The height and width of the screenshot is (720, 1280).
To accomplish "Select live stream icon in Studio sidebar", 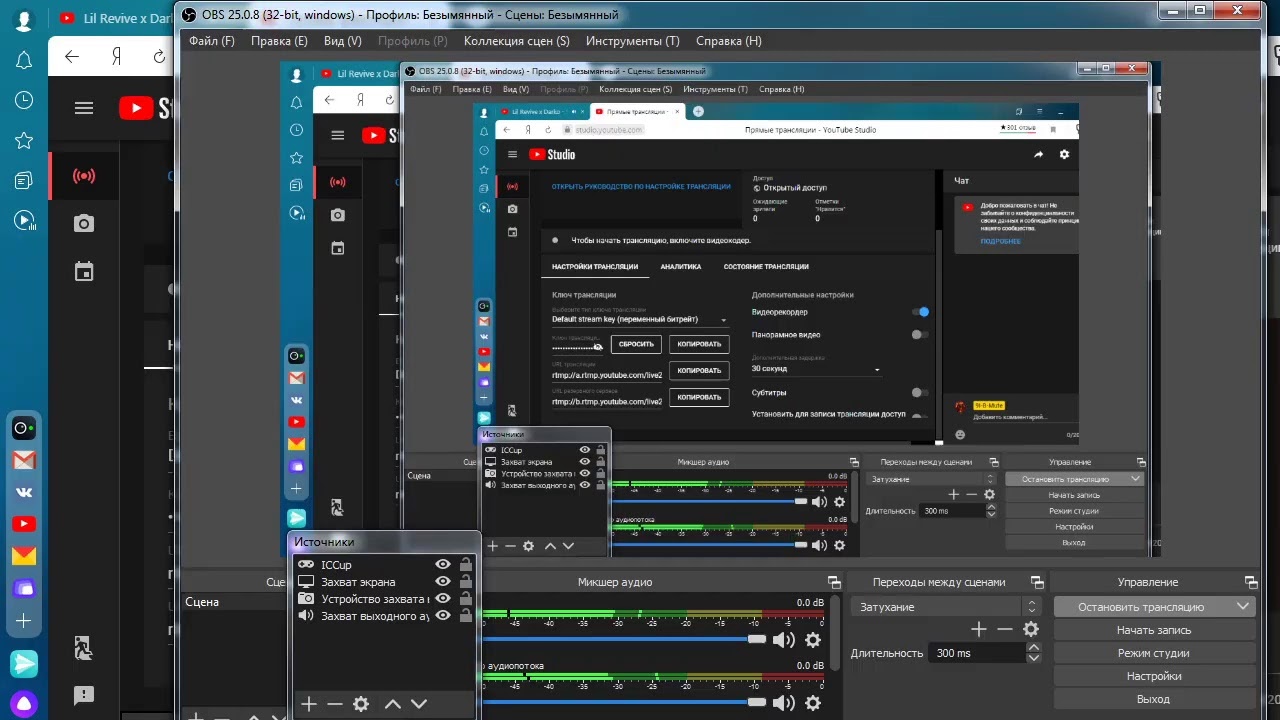I will point(84,177).
